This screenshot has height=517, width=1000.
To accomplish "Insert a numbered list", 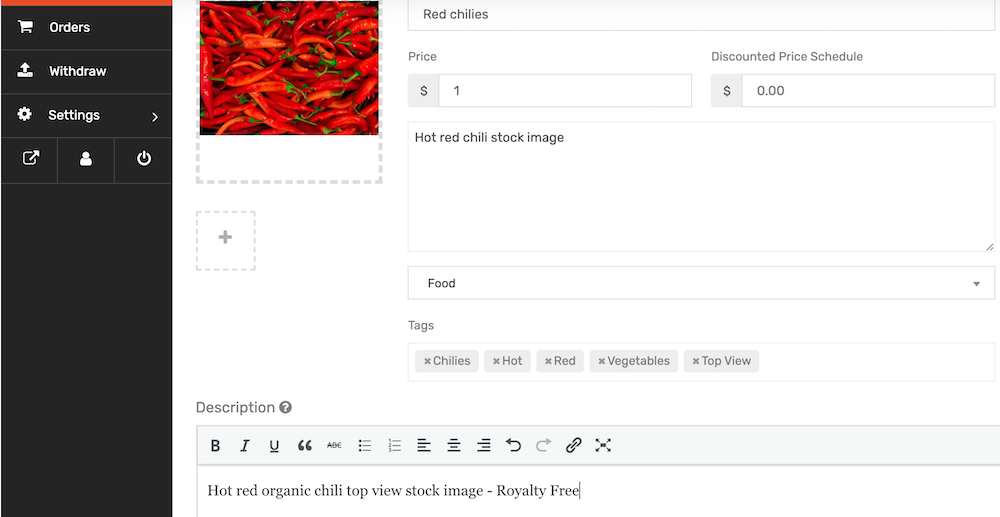I will [x=394, y=446].
